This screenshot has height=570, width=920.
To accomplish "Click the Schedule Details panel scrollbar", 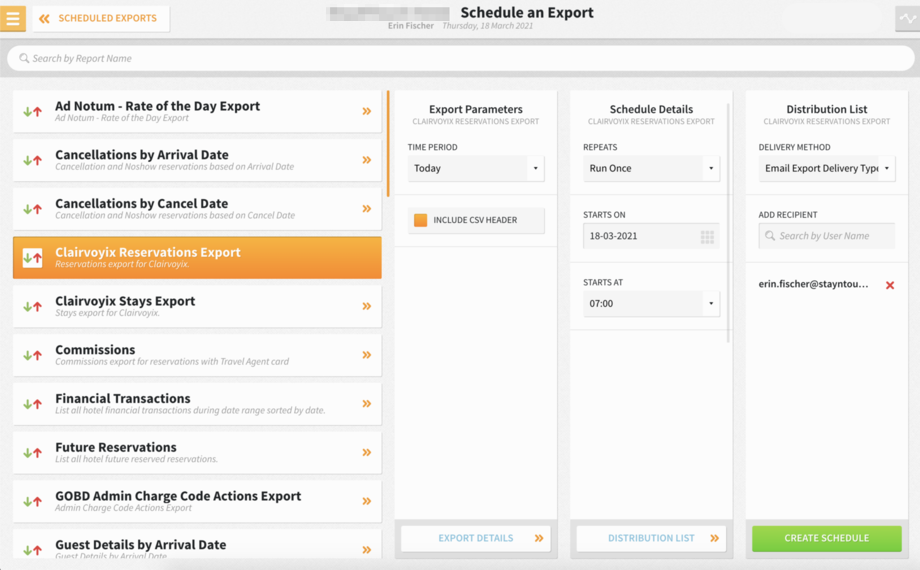I will (728, 223).
